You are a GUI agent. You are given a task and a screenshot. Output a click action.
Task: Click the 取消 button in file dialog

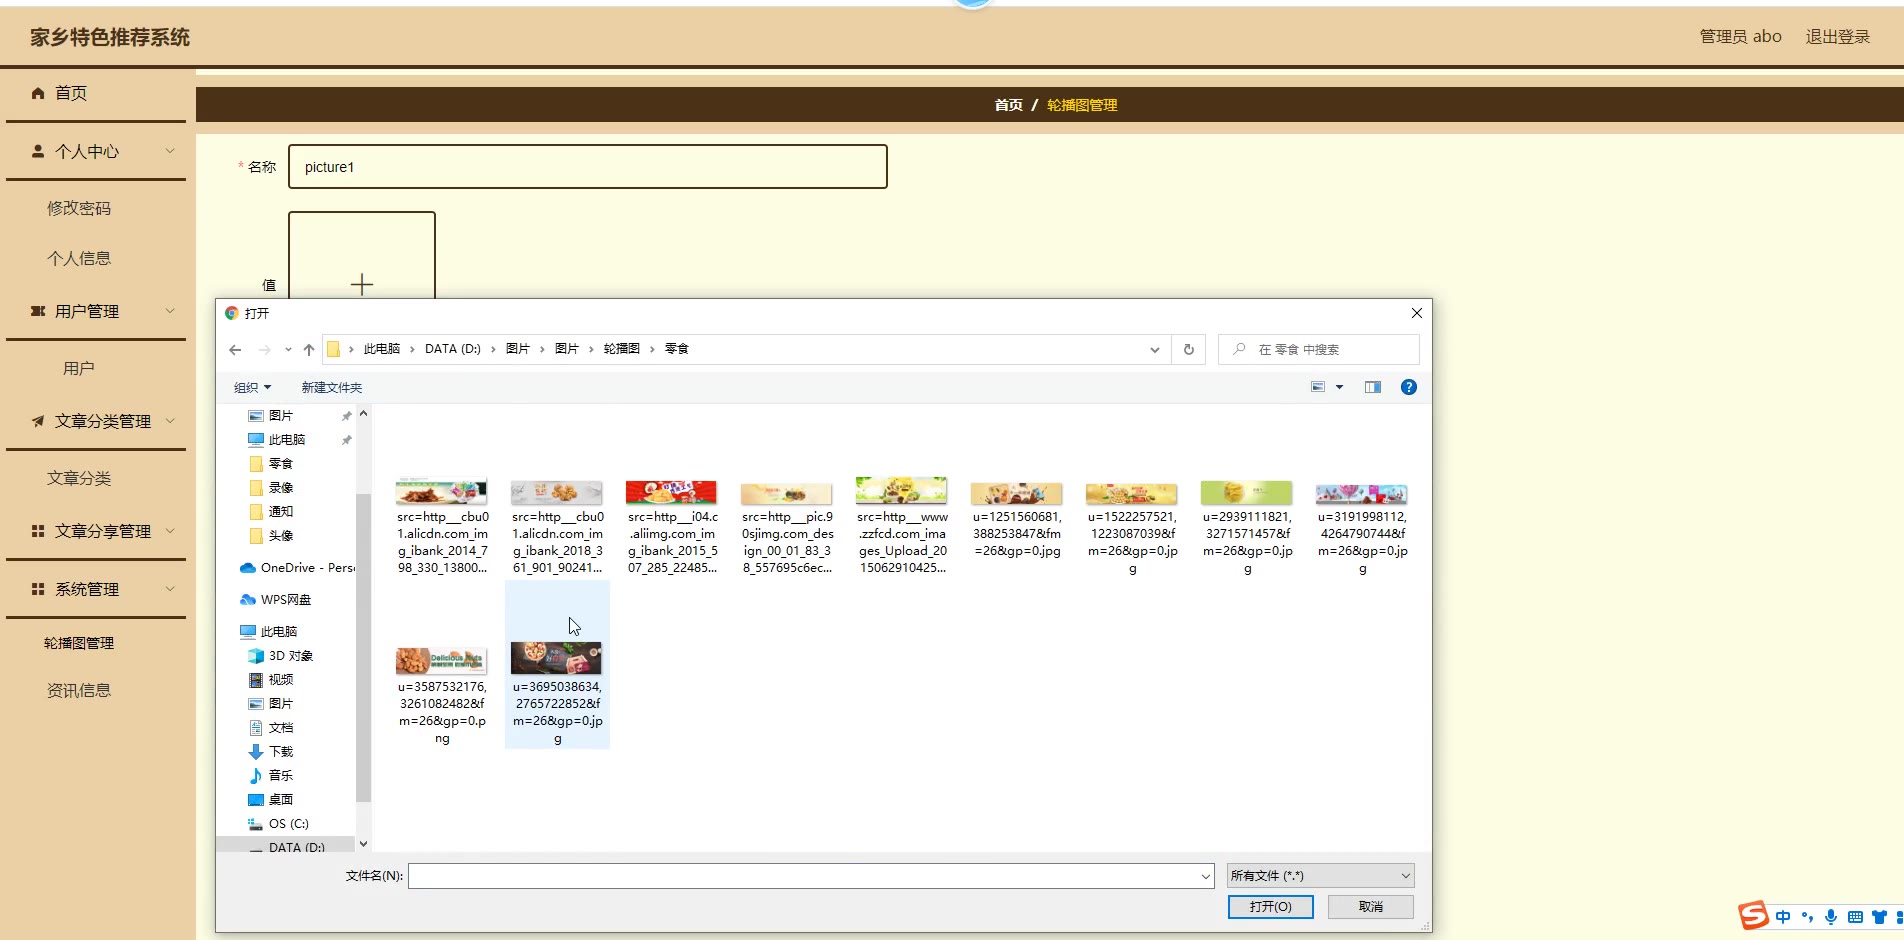coord(1371,906)
